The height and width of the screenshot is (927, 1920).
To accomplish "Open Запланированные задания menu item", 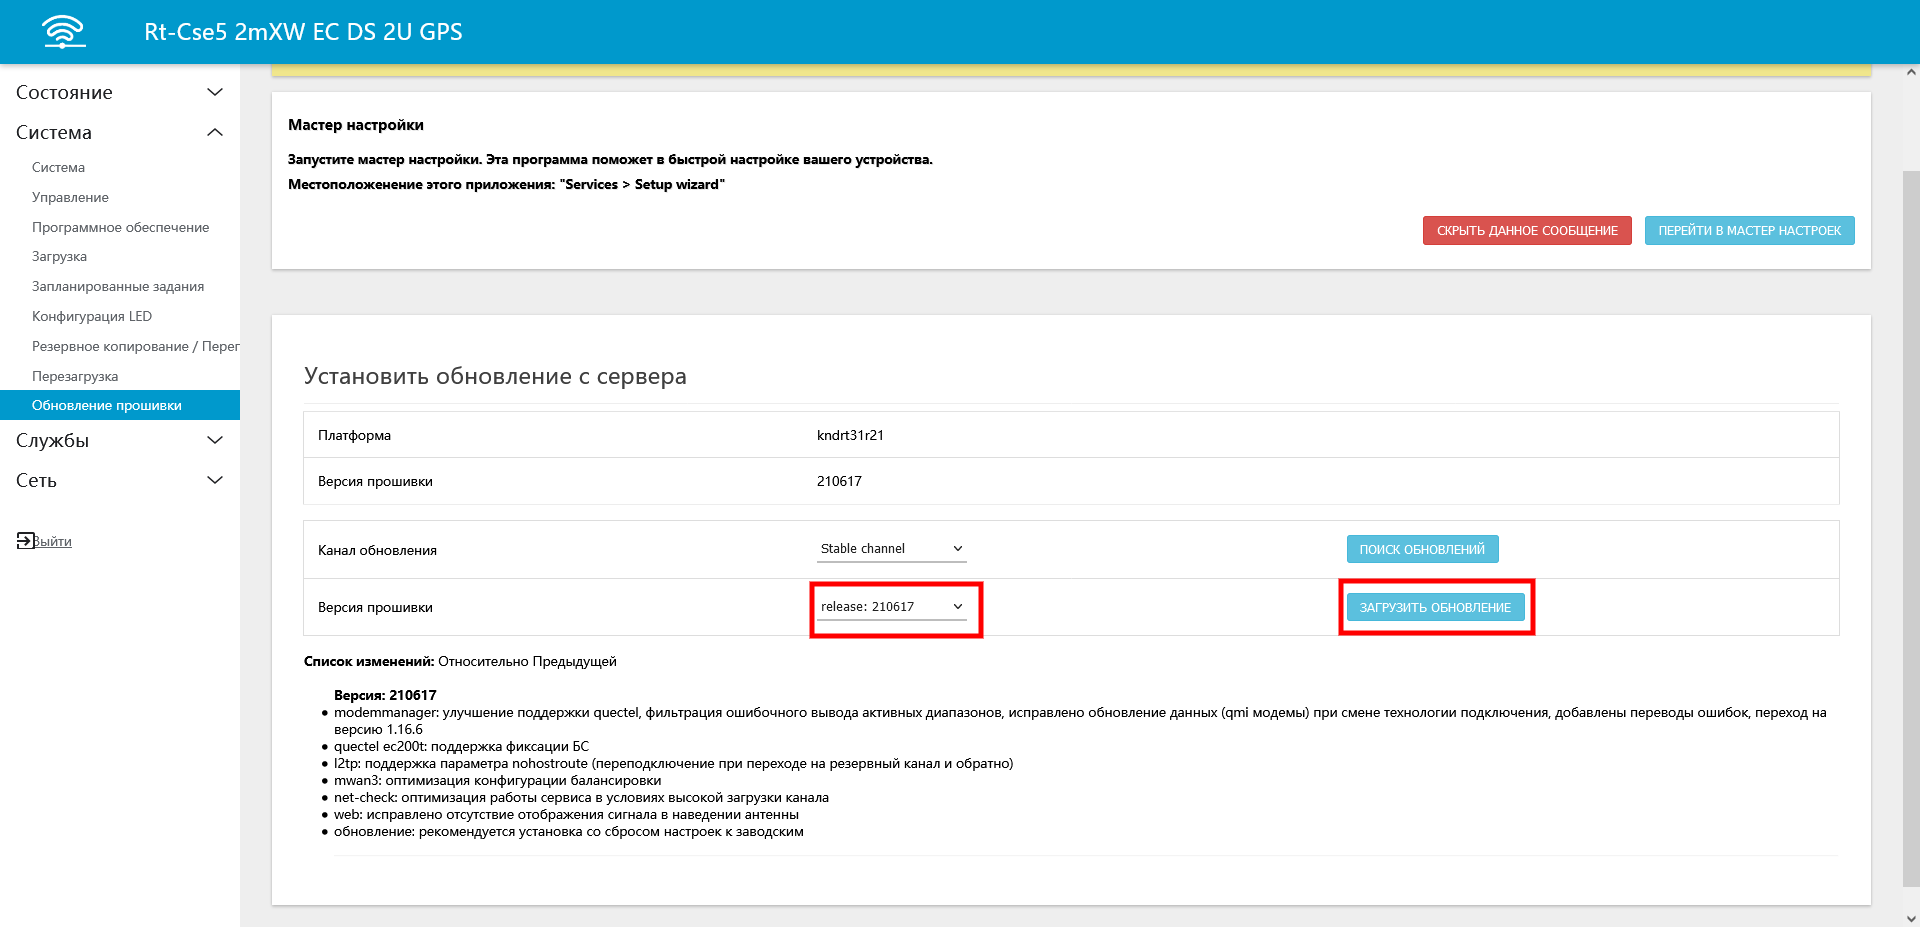I will 118,286.
